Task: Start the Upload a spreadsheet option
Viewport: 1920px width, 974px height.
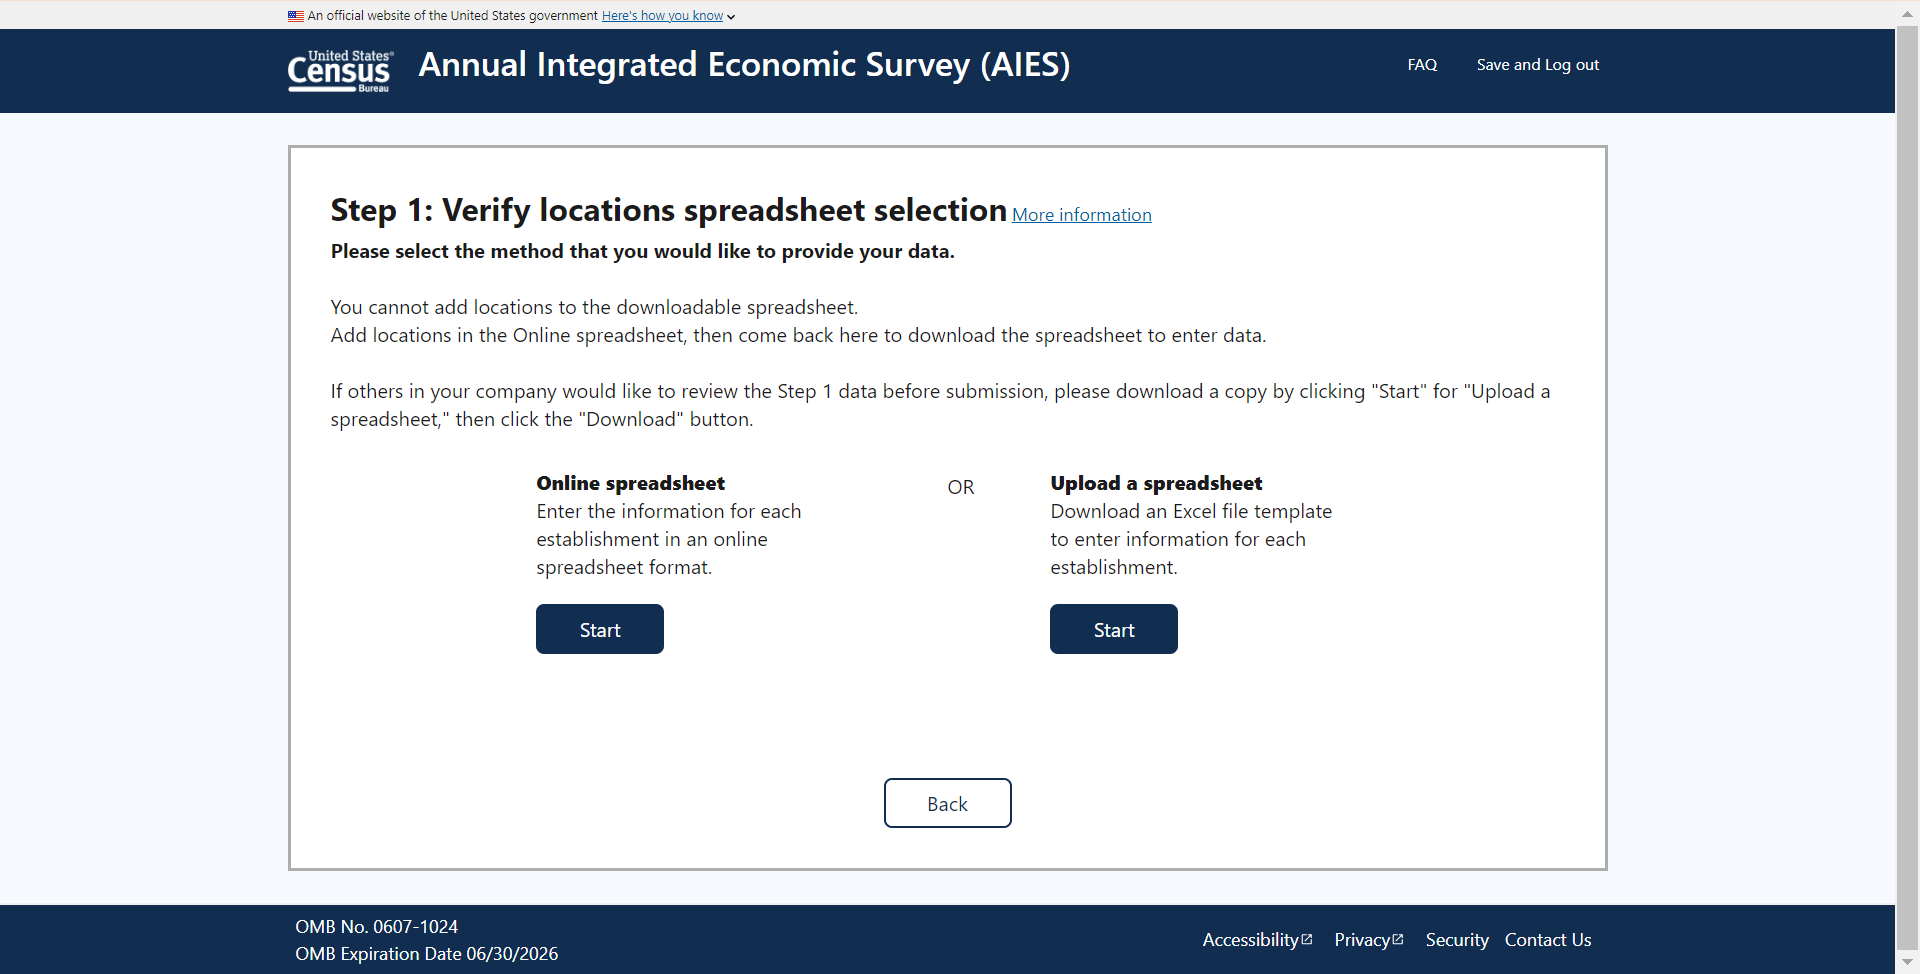Action: pos(1113,629)
